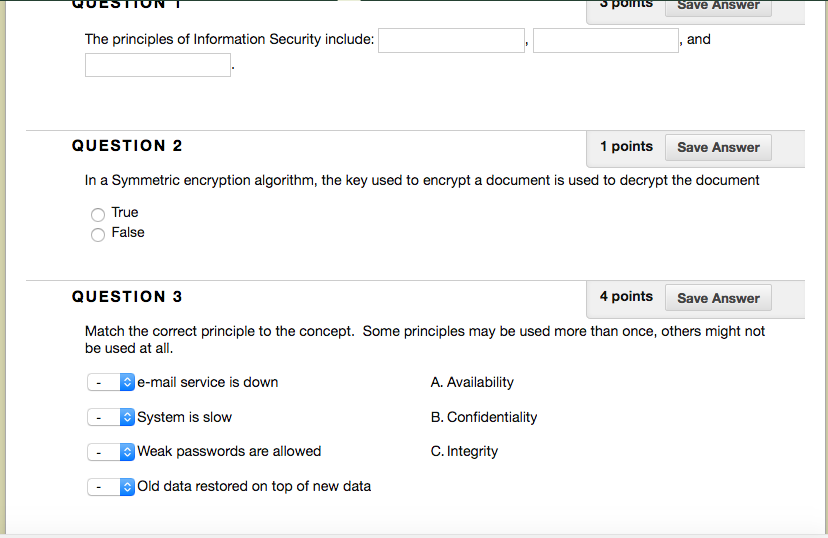Open dropdown for System is slow
The width and height of the screenshot is (828, 538).
coord(111,418)
